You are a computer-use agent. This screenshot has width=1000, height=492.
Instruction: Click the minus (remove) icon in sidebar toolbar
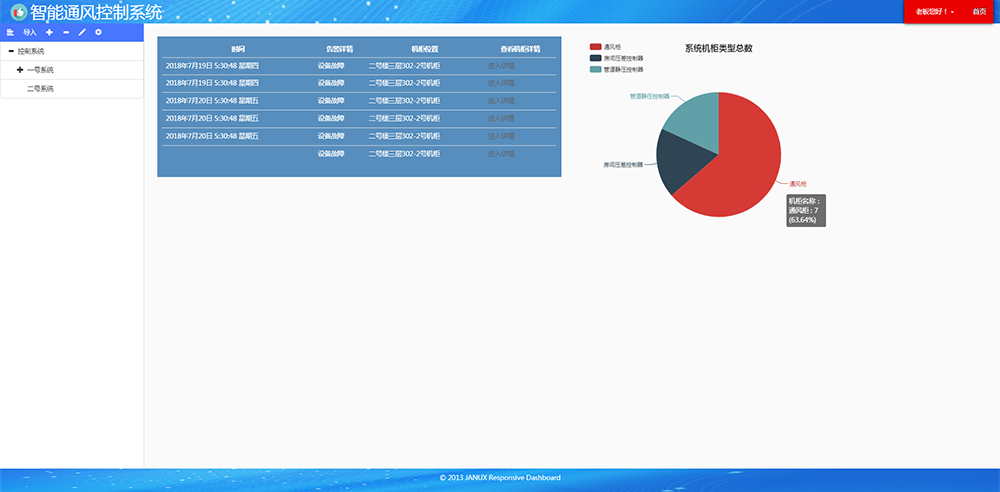[65, 33]
